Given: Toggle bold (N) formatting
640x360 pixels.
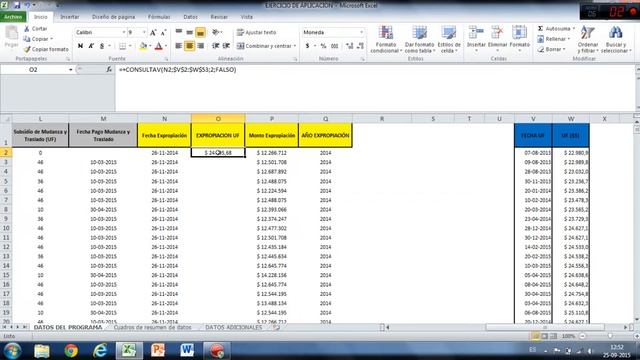Looking at the screenshot, I should [x=80, y=46].
